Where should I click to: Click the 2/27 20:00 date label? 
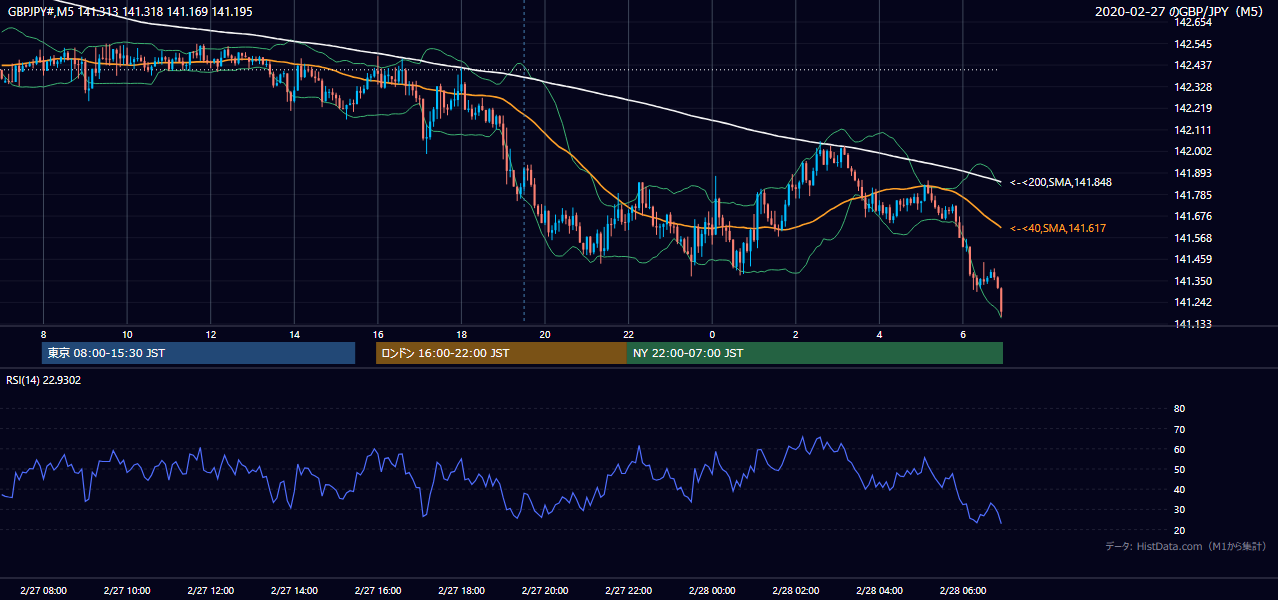point(545,591)
